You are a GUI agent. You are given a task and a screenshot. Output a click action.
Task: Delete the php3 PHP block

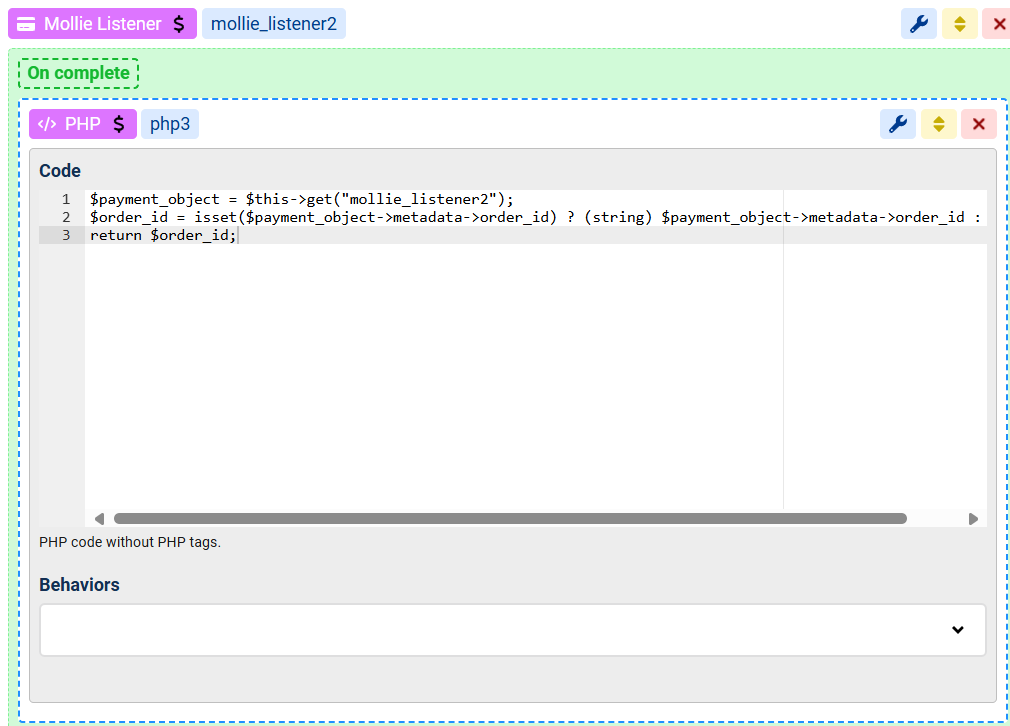[x=978, y=124]
